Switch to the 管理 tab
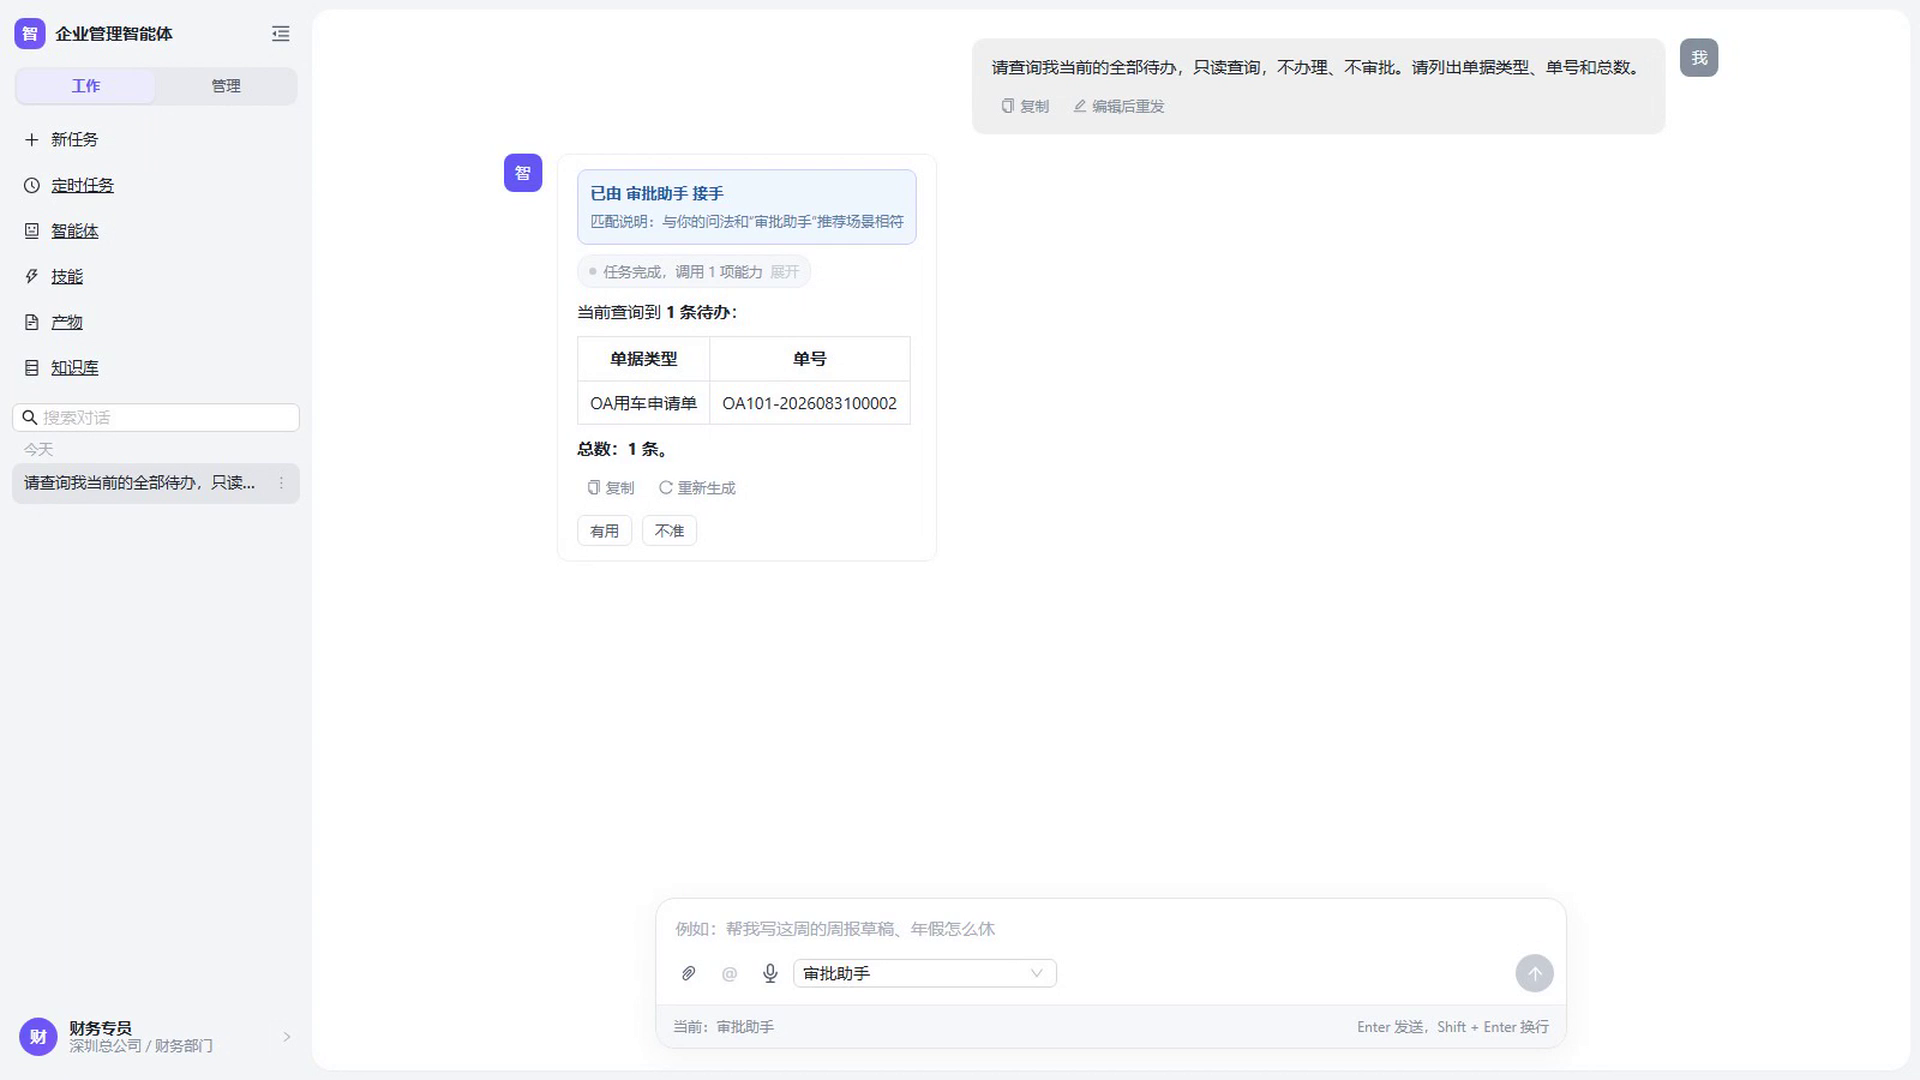Image resolution: width=1920 pixels, height=1080 pixels. [226, 86]
